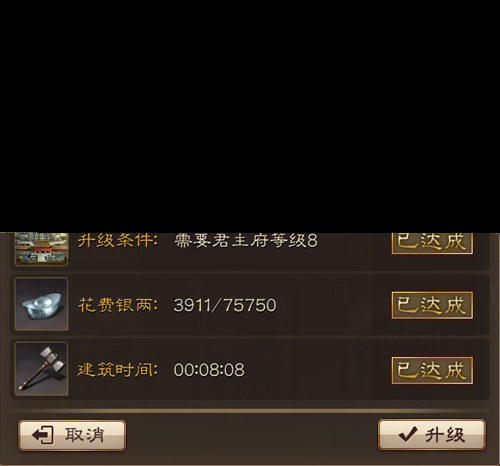Click 已达成 badge for 建筑时间 row
Viewport: 500px width, 466px height.
click(x=432, y=370)
